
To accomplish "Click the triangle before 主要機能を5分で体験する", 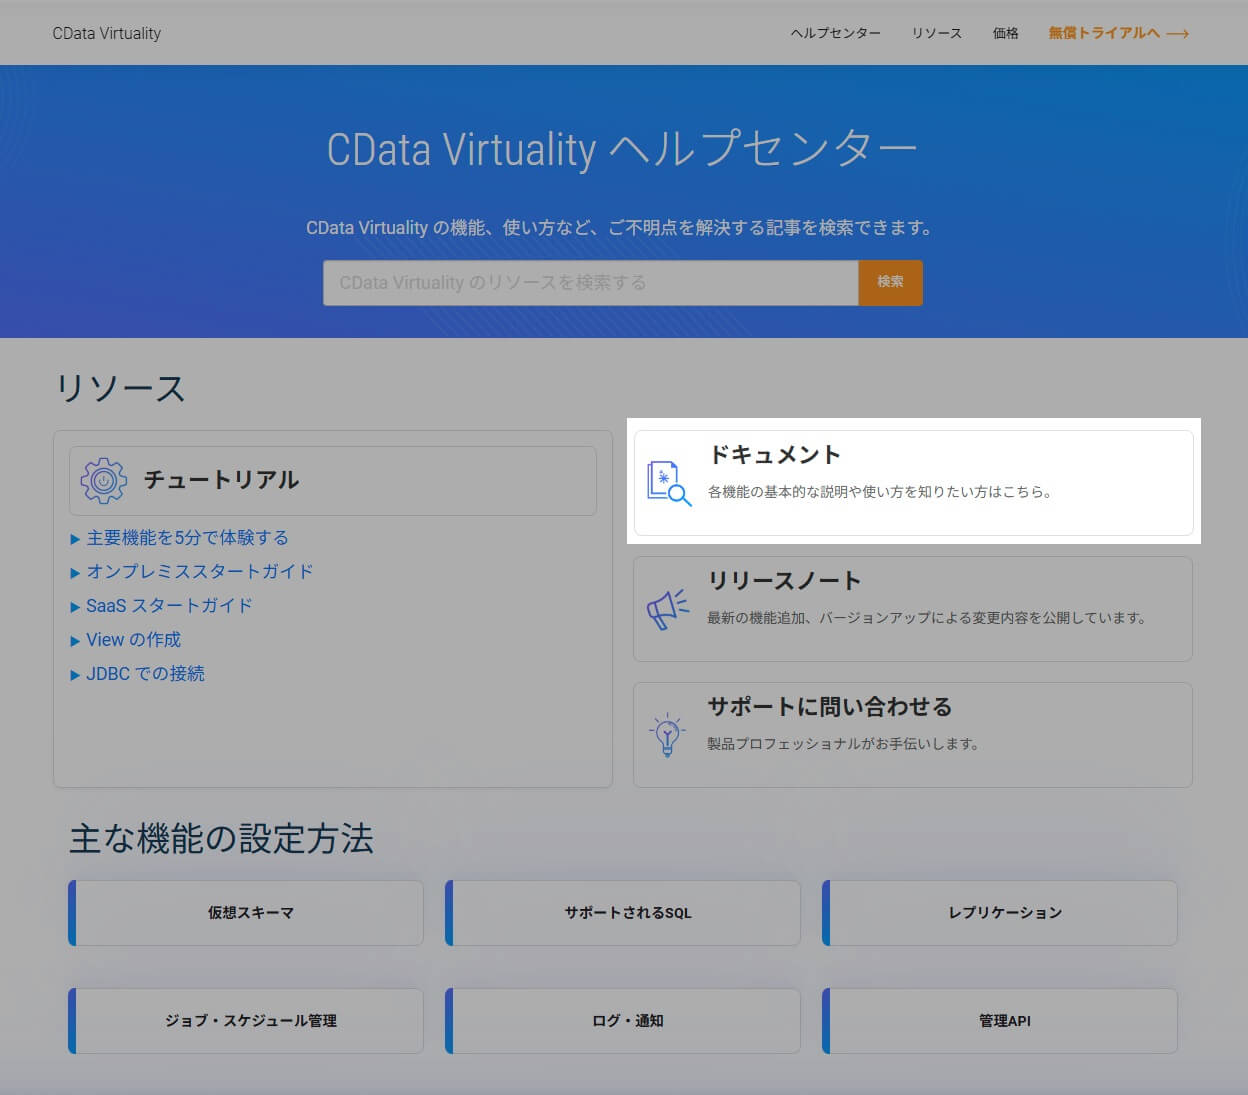I will tap(75, 539).
